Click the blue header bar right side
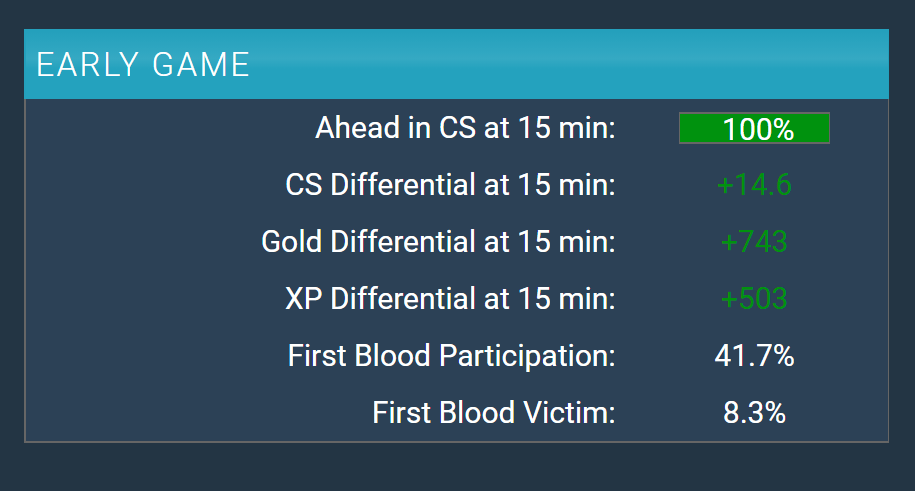 (x=700, y=64)
